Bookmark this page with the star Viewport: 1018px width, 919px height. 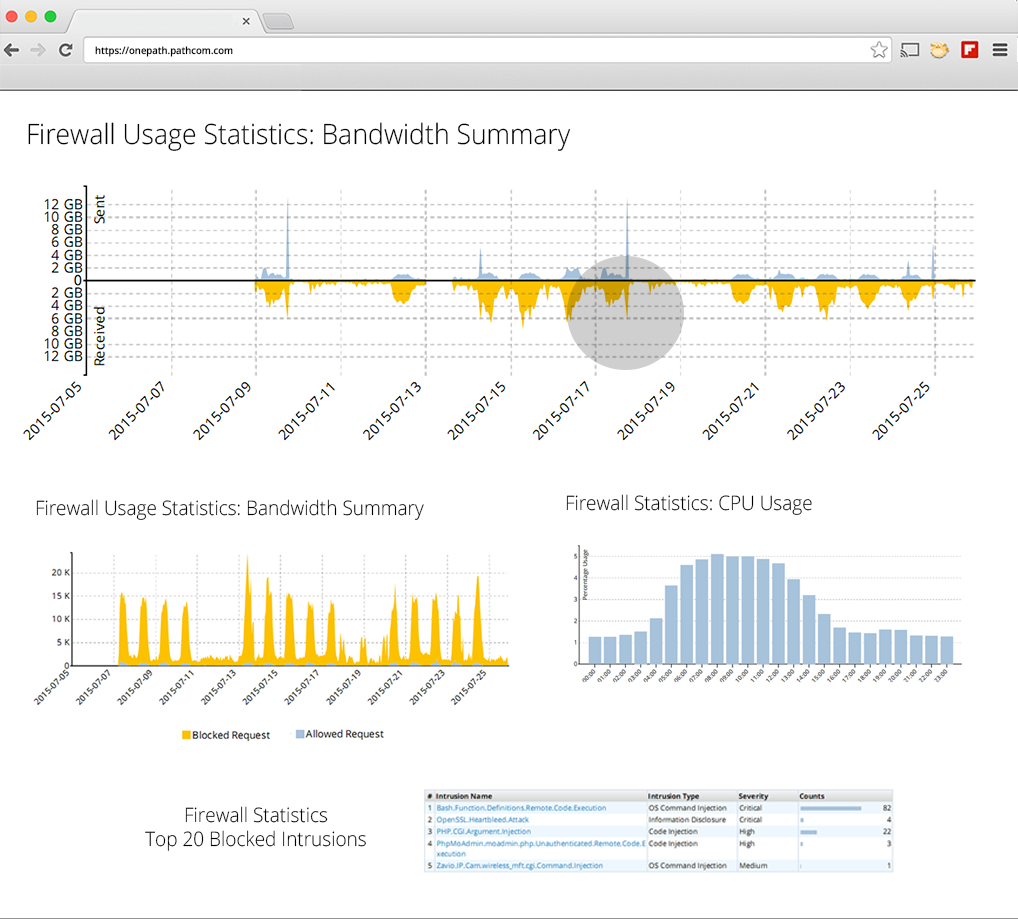(878, 50)
